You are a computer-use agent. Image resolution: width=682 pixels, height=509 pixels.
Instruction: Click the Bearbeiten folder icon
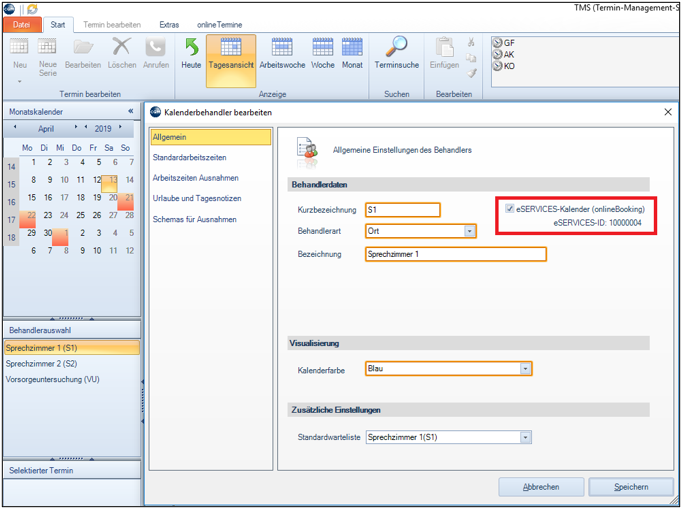(83, 47)
